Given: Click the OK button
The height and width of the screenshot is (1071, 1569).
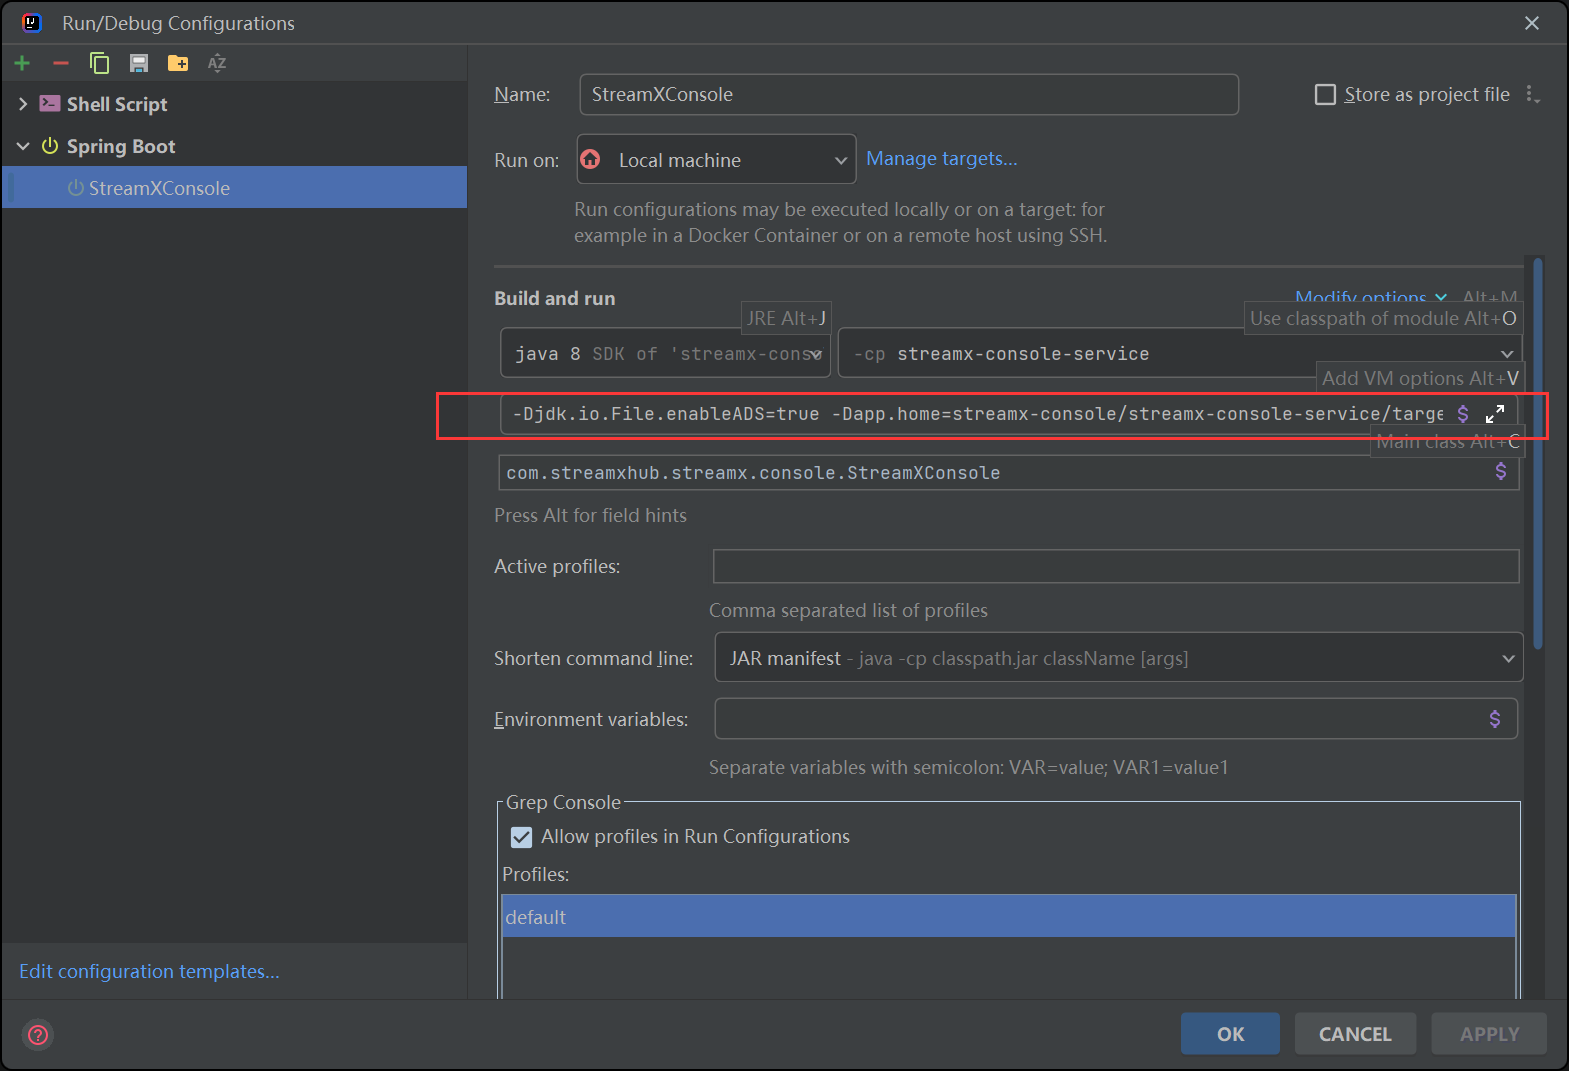Looking at the screenshot, I should (x=1229, y=1034).
